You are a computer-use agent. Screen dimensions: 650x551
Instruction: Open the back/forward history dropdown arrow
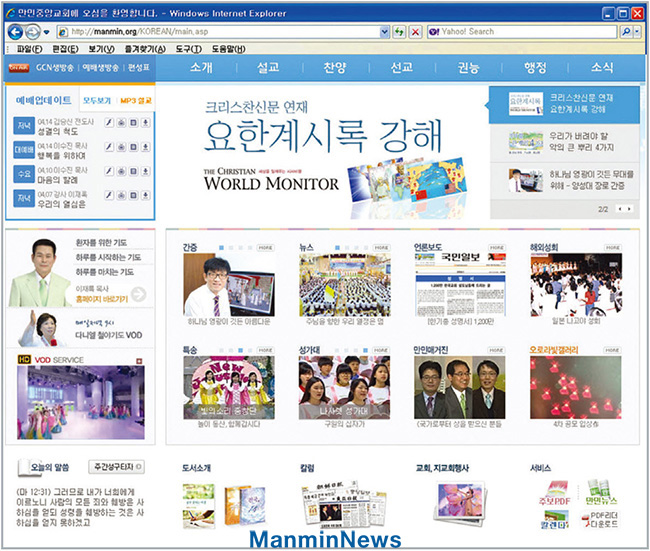click(x=46, y=32)
